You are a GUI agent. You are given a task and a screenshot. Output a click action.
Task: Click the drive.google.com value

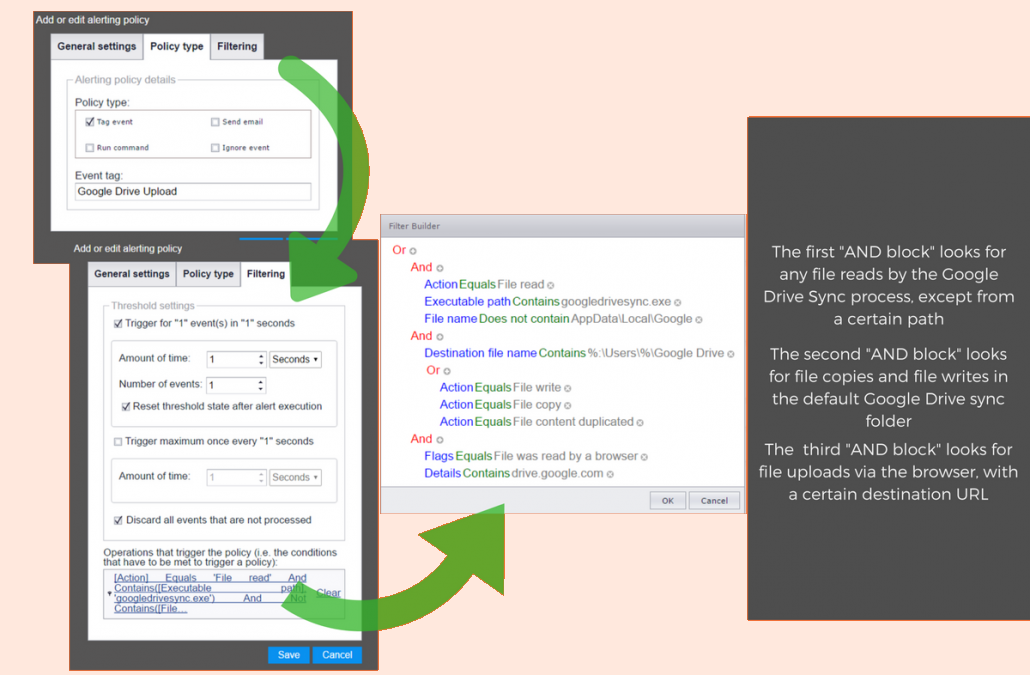click(558, 473)
